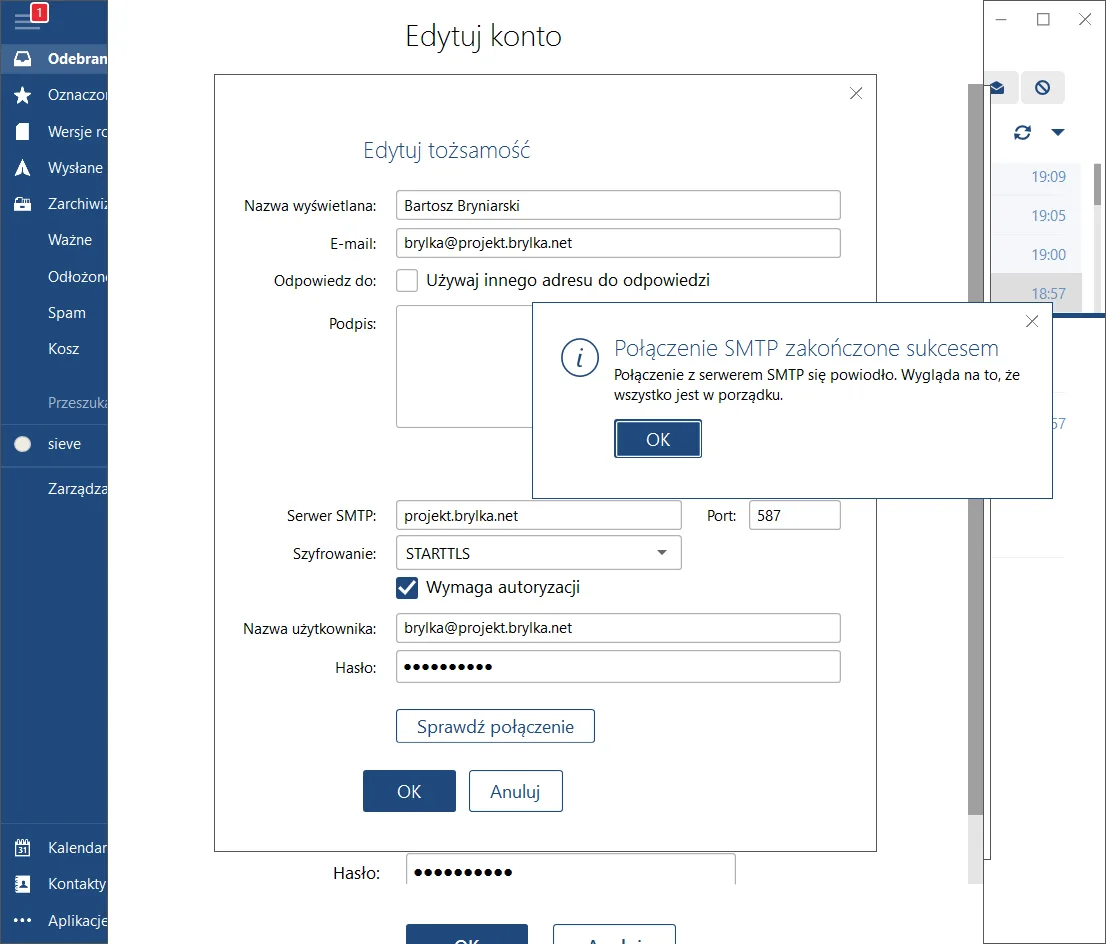Click Anuluj in Edytuj tożsamość dialog
The height and width of the screenshot is (944, 1106).
516,792
